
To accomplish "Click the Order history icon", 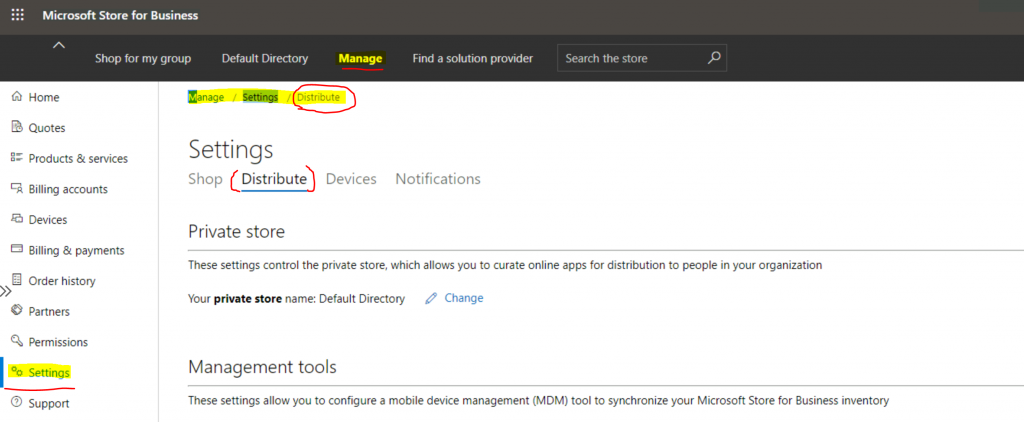I will [17, 280].
